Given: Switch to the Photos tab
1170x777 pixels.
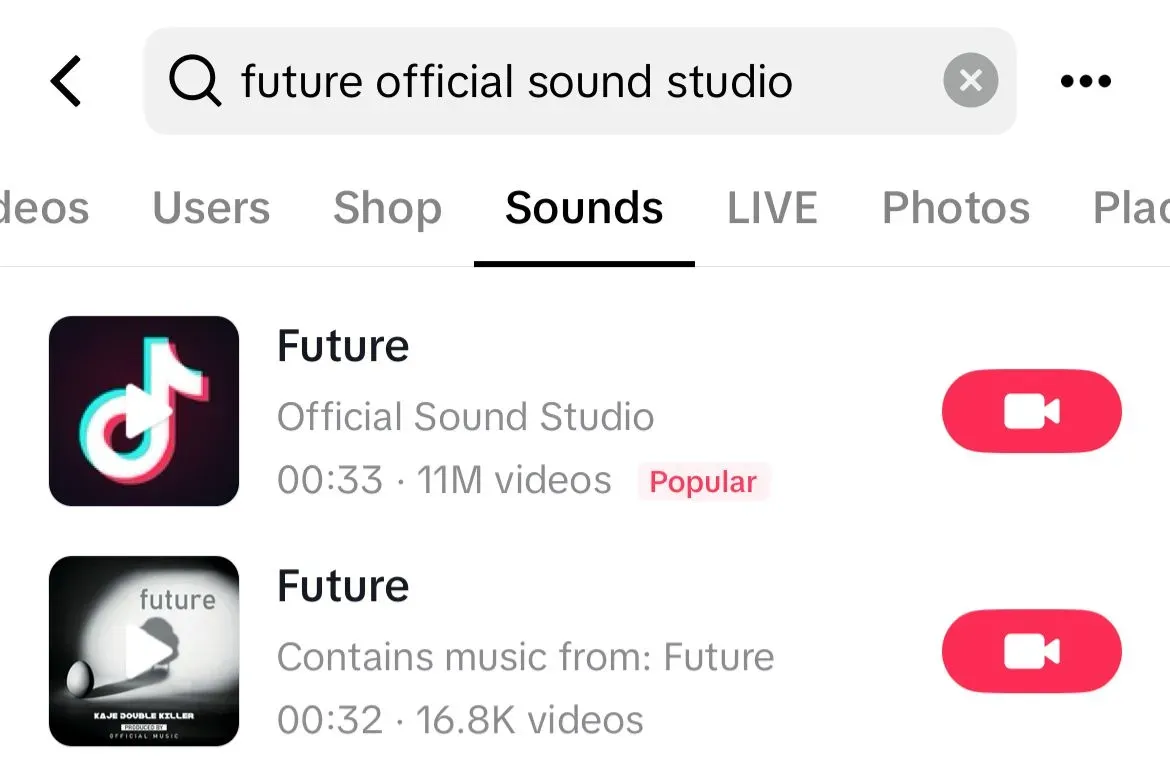Looking at the screenshot, I should click(x=955, y=208).
